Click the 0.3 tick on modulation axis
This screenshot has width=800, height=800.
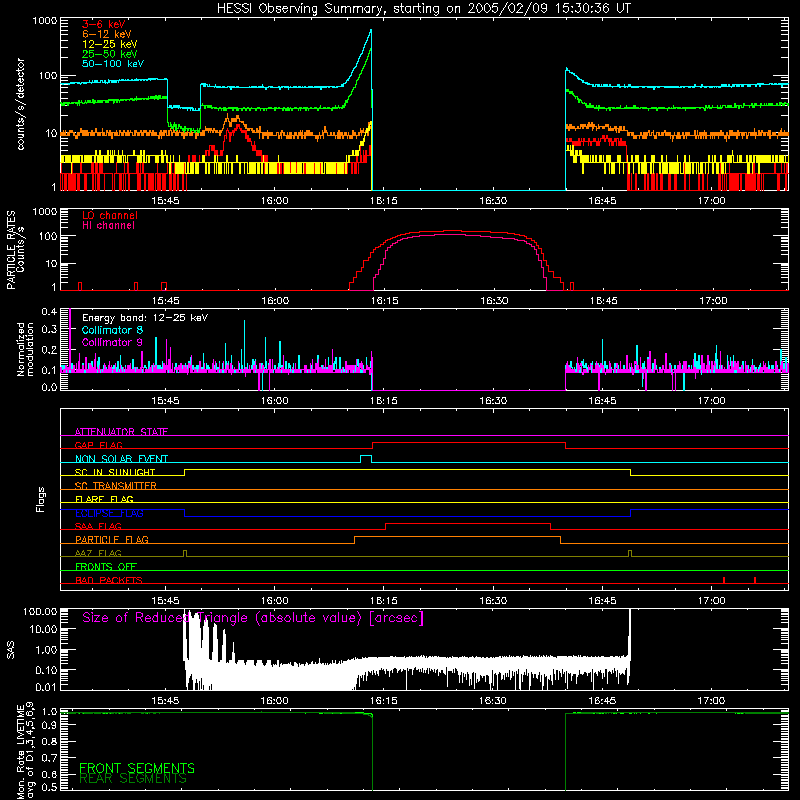(x=49, y=329)
